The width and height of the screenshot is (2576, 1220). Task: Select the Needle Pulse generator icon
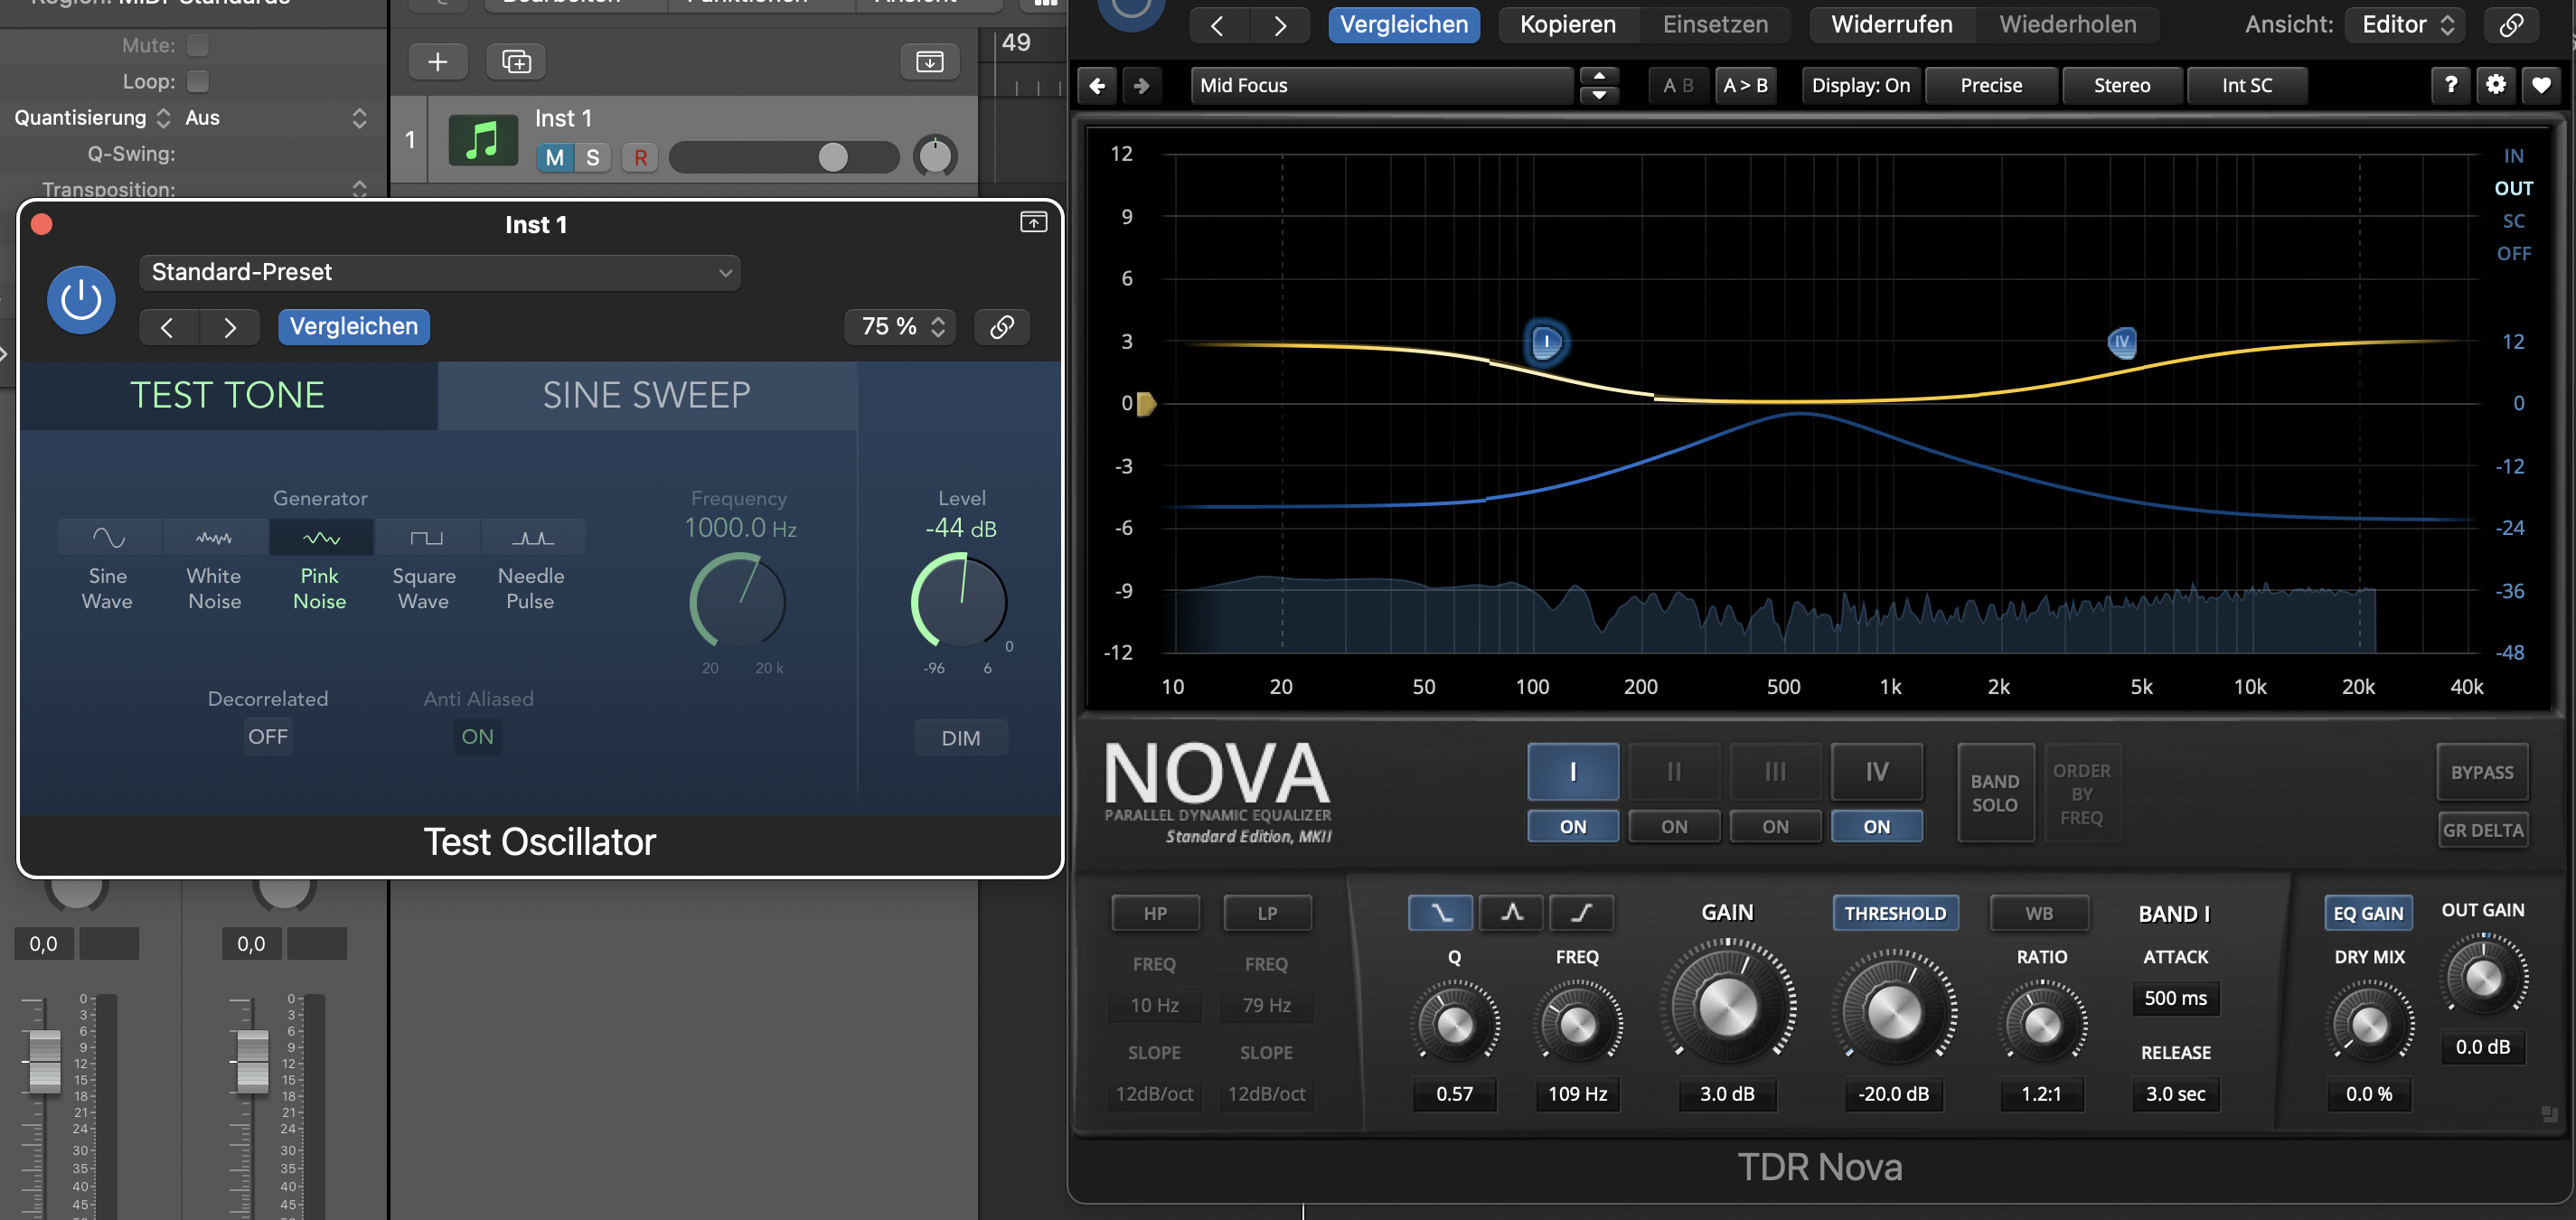pyautogui.click(x=532, y=538)
